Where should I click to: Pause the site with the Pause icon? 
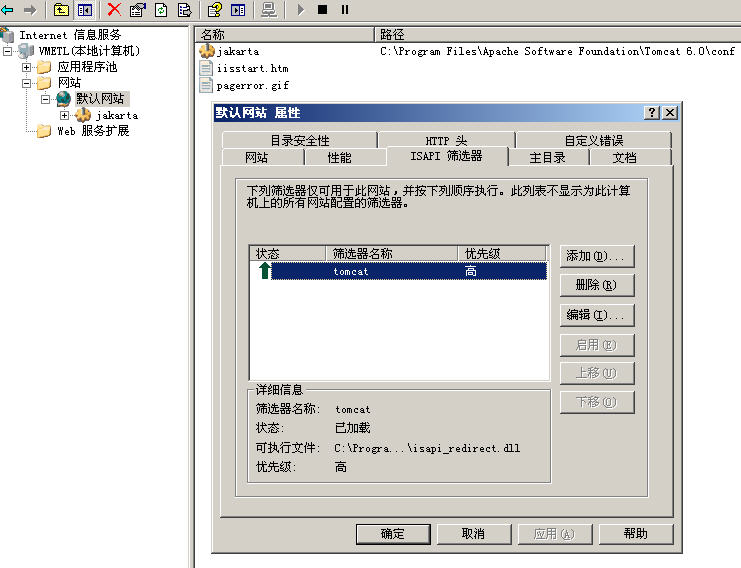pos(345,9)
